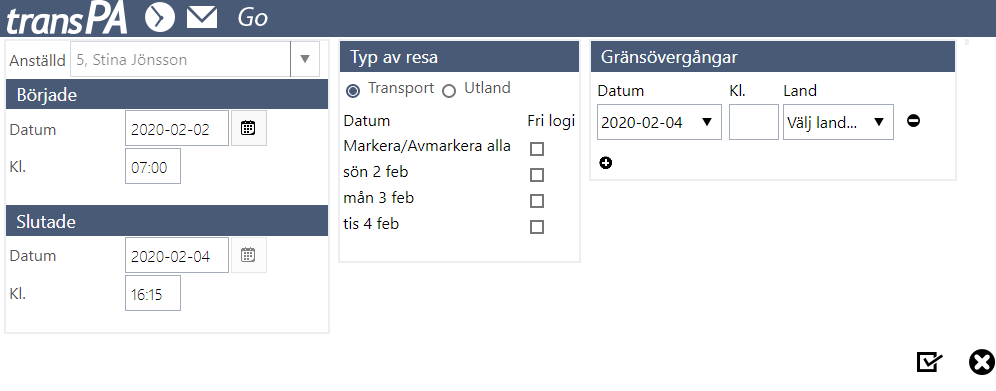Image resolution: width=996 pixels, height=391 pixels.
Task: Toggle Markera/Avmarkera alla checkbox
Action: click(537, 149)
